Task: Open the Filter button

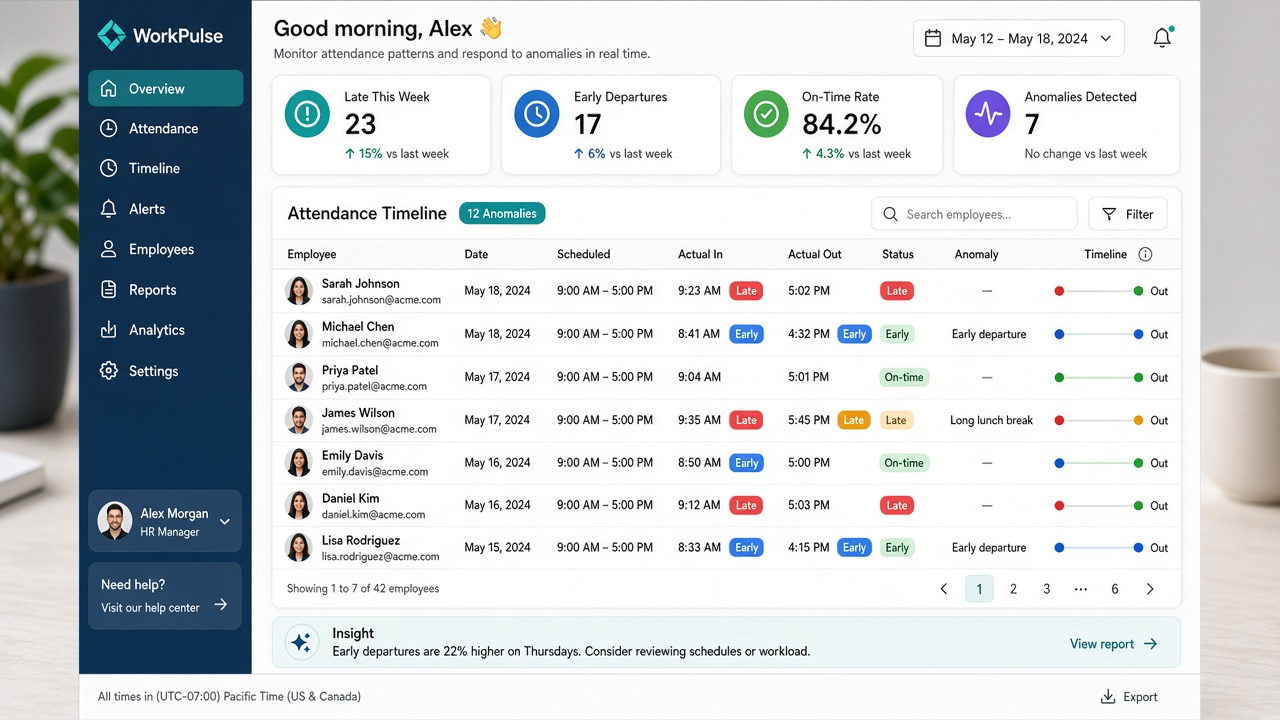Action: tap(1128, 214)
